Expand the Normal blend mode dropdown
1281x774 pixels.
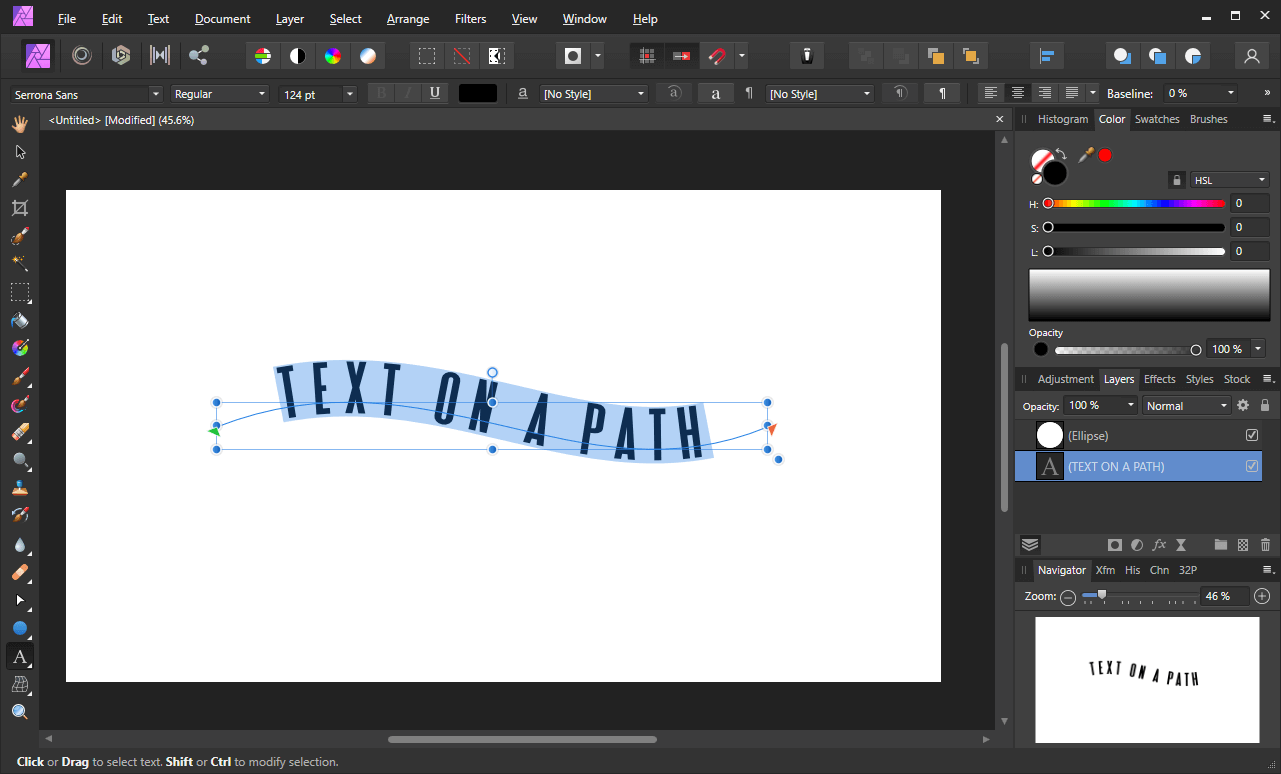tap(1187, 406)
